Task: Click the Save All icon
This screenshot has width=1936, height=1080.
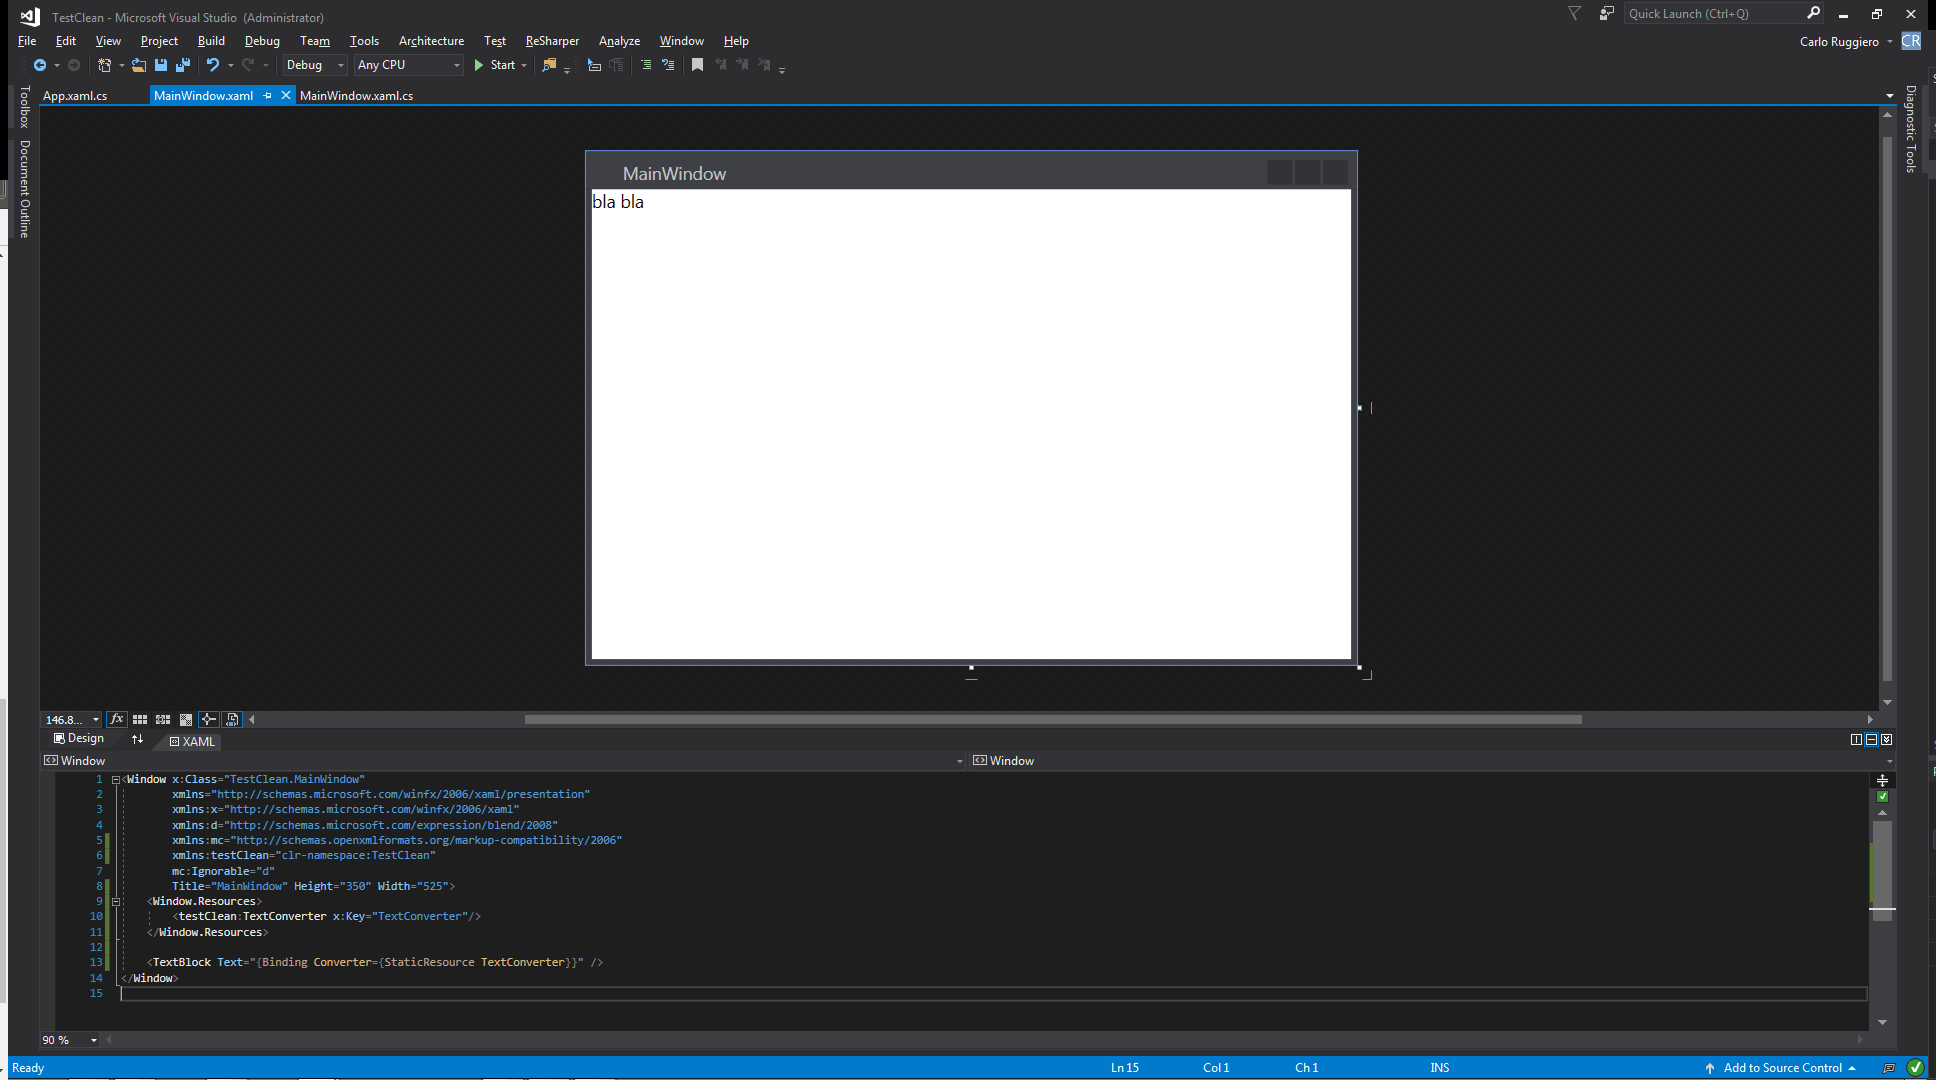Action: pyautogui.click(x=183, y=65)
